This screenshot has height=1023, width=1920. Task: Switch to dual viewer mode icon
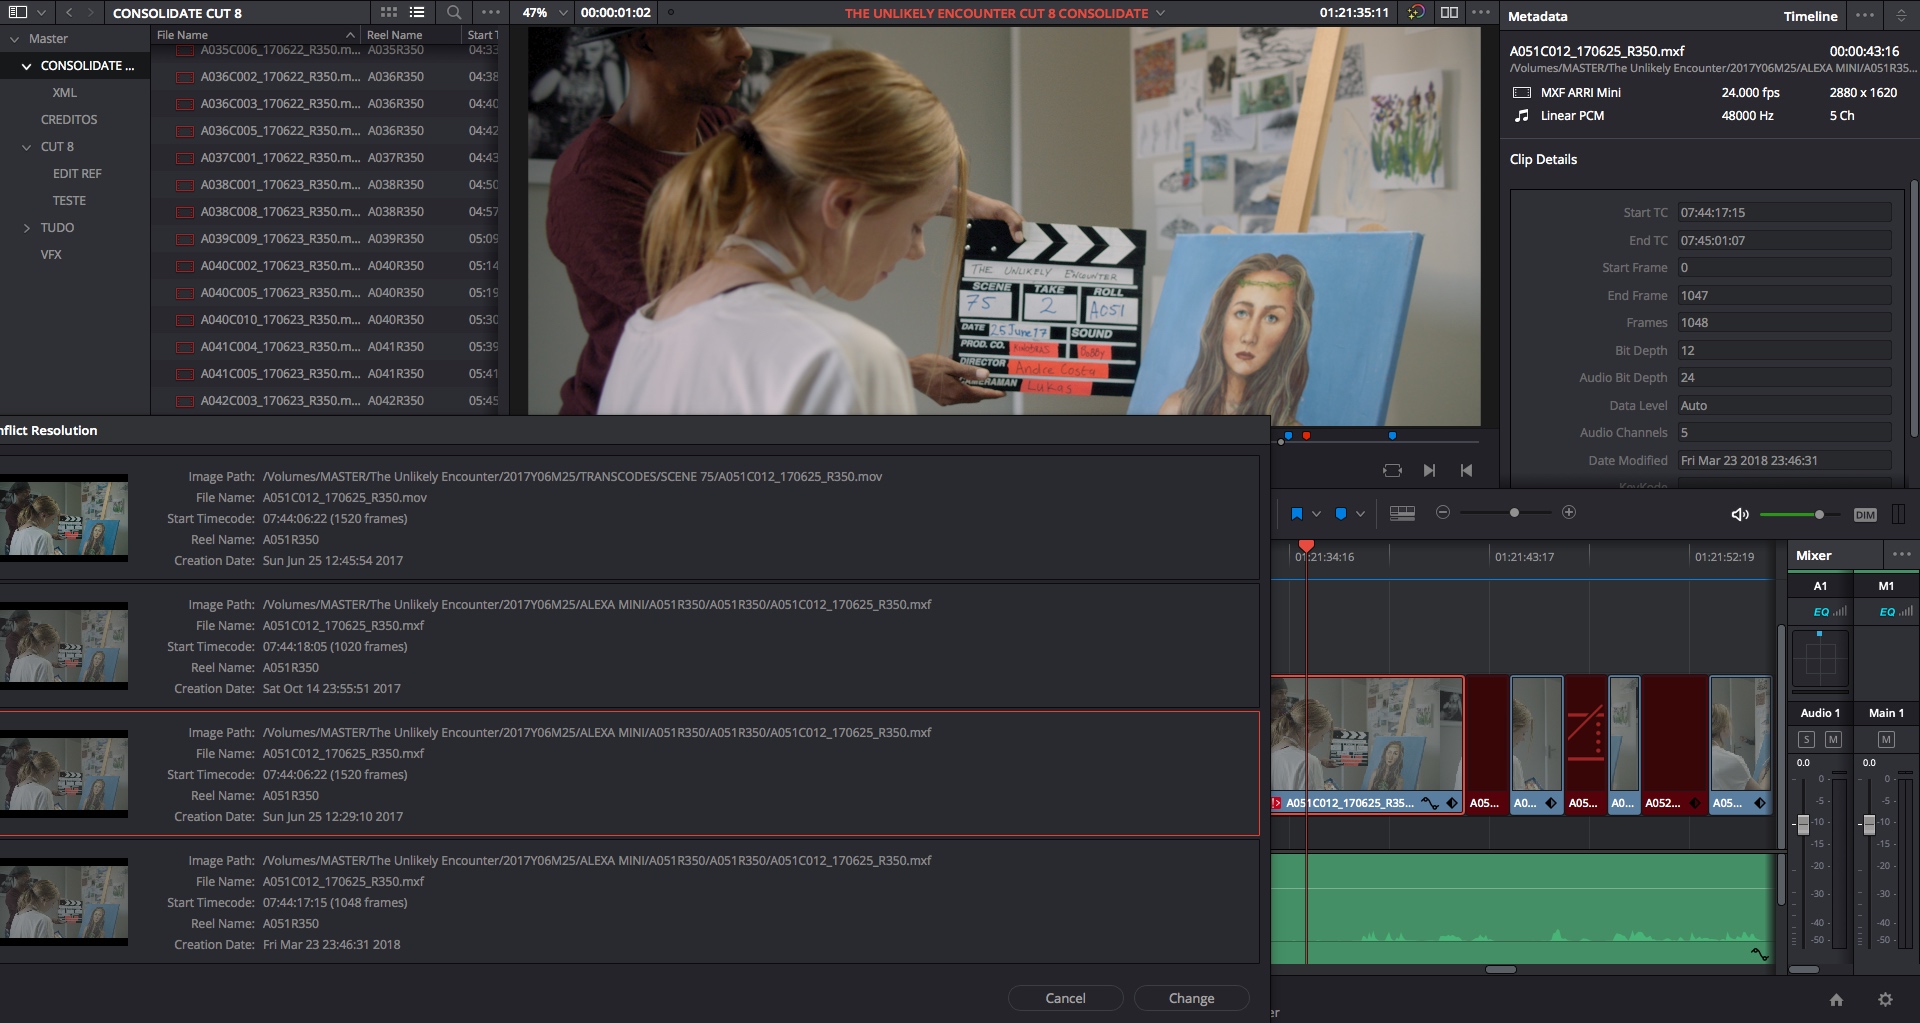[1449, 13]
